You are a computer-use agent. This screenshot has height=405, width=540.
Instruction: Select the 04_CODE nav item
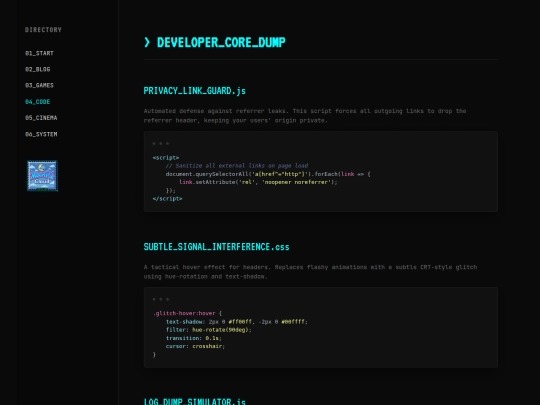38,102
